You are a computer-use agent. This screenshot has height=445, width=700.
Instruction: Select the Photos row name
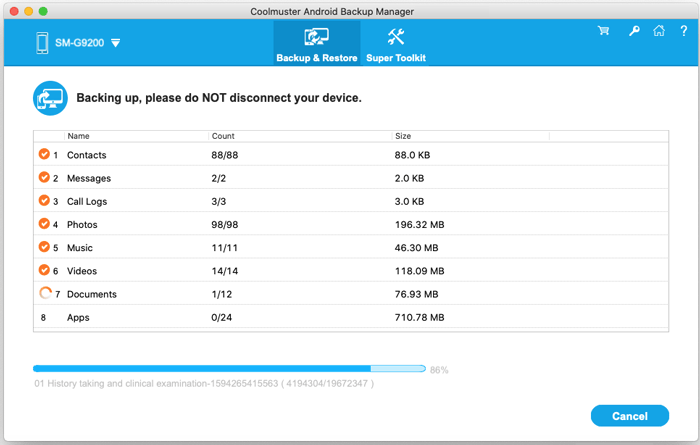(x=82, y=225)
